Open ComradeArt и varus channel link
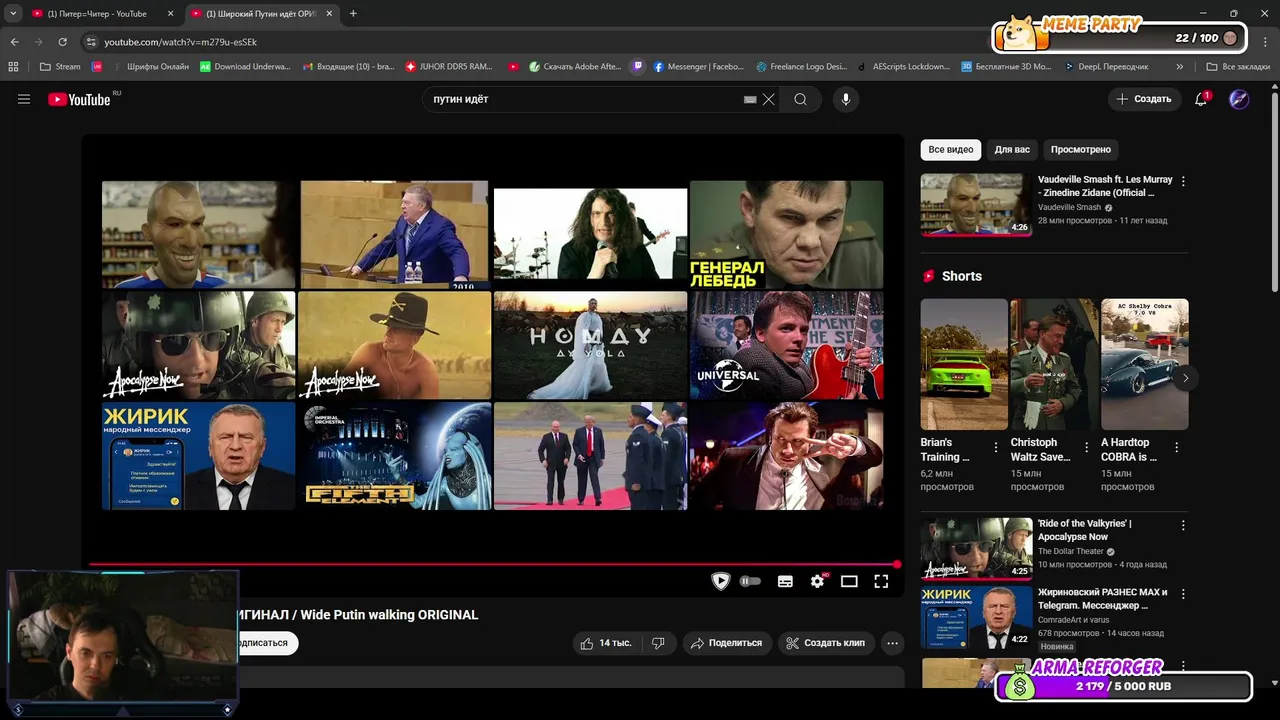The height and width of the screenshot is (720, 1280). 1074,620
